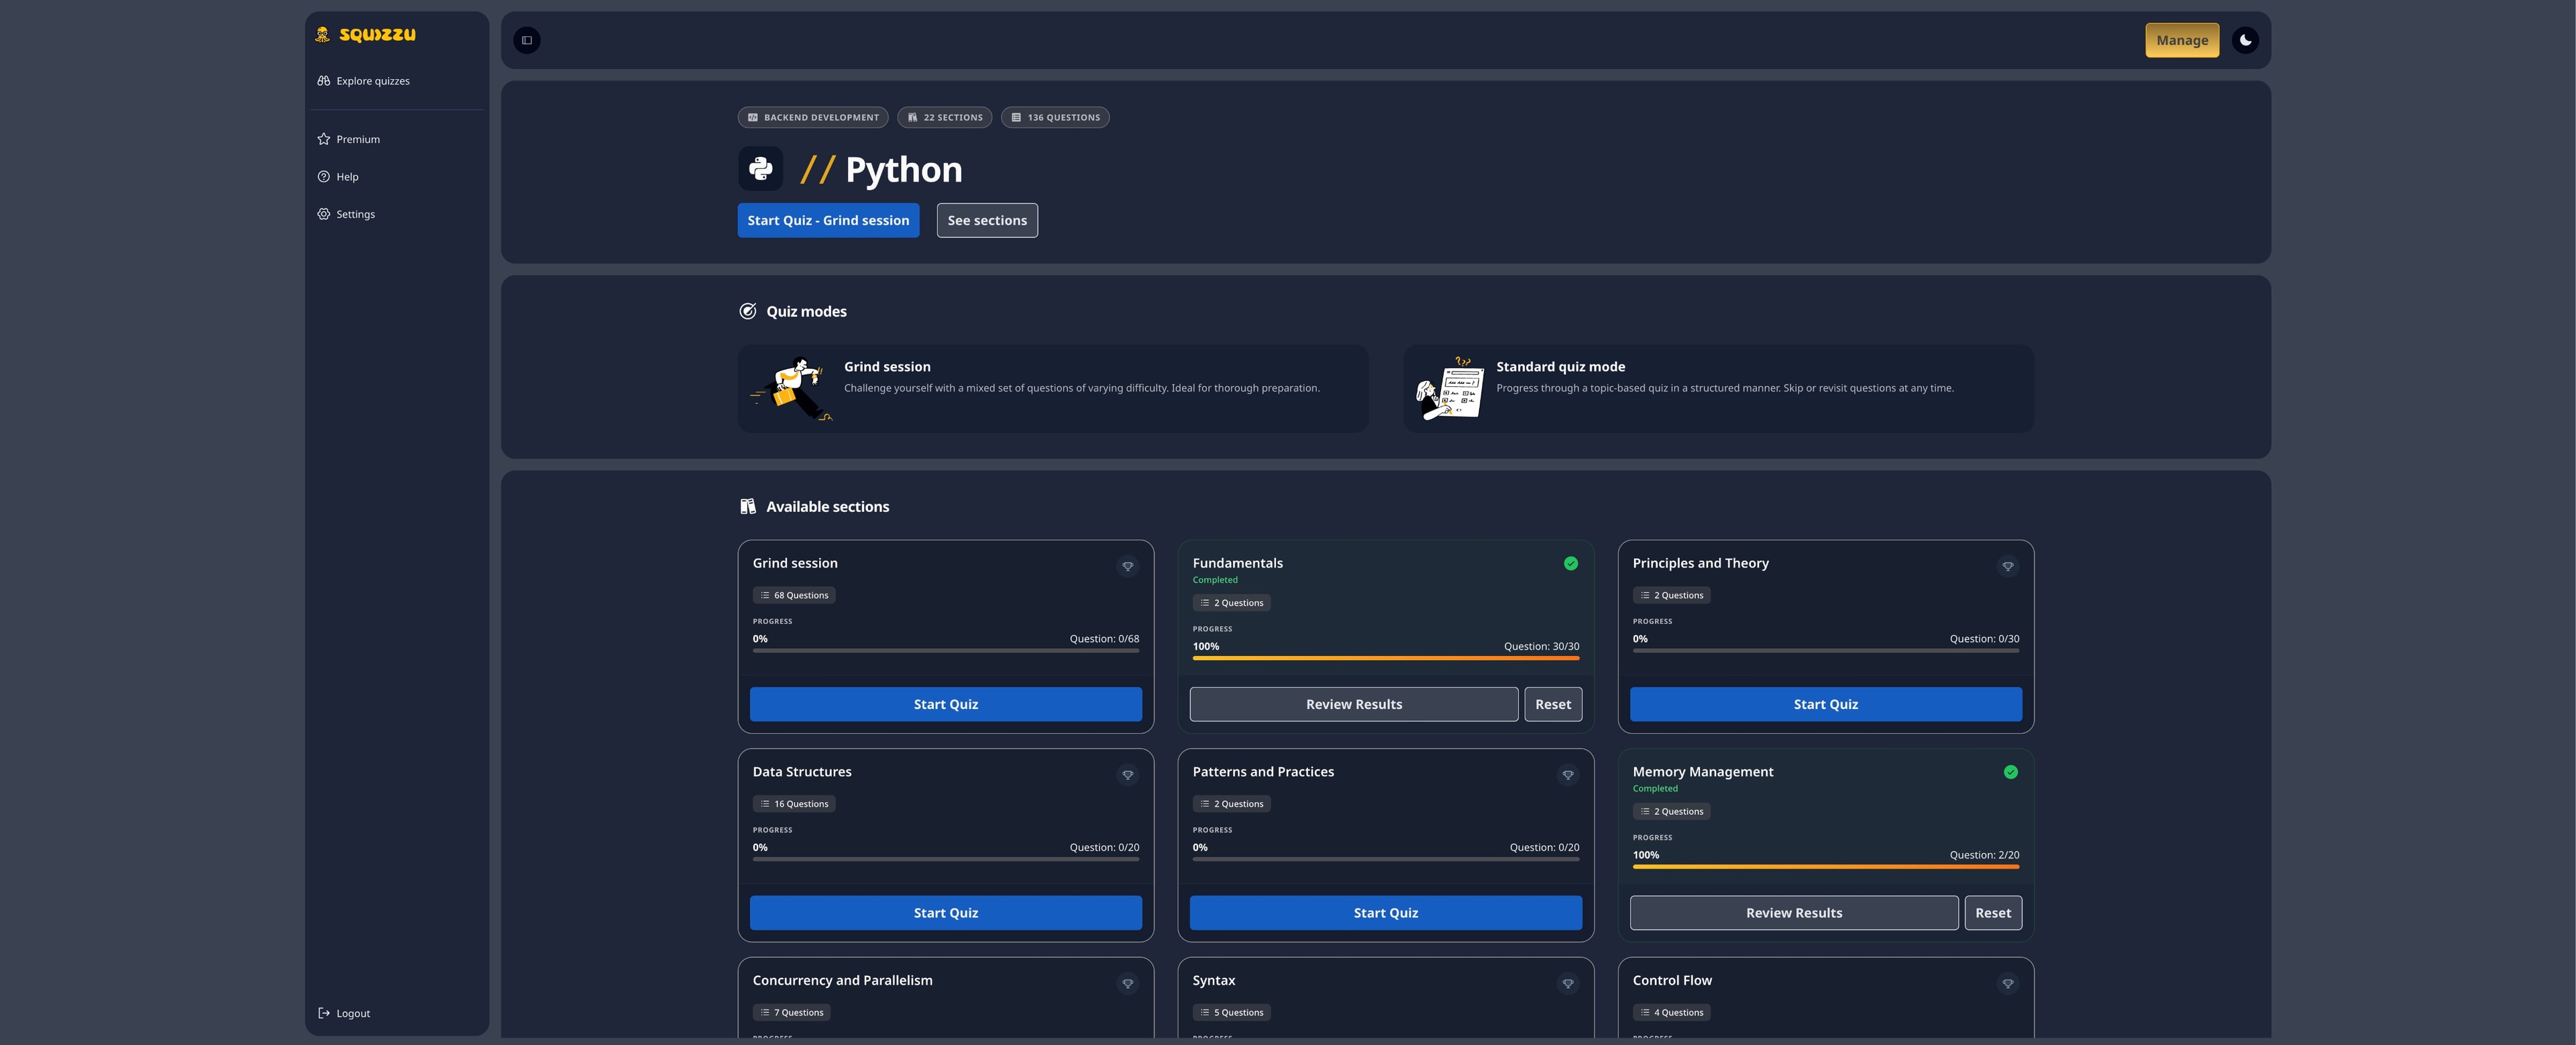Click diamond icon on Principles and Theory card
The image size is (2576, 1045).
tap(2007, 567)
